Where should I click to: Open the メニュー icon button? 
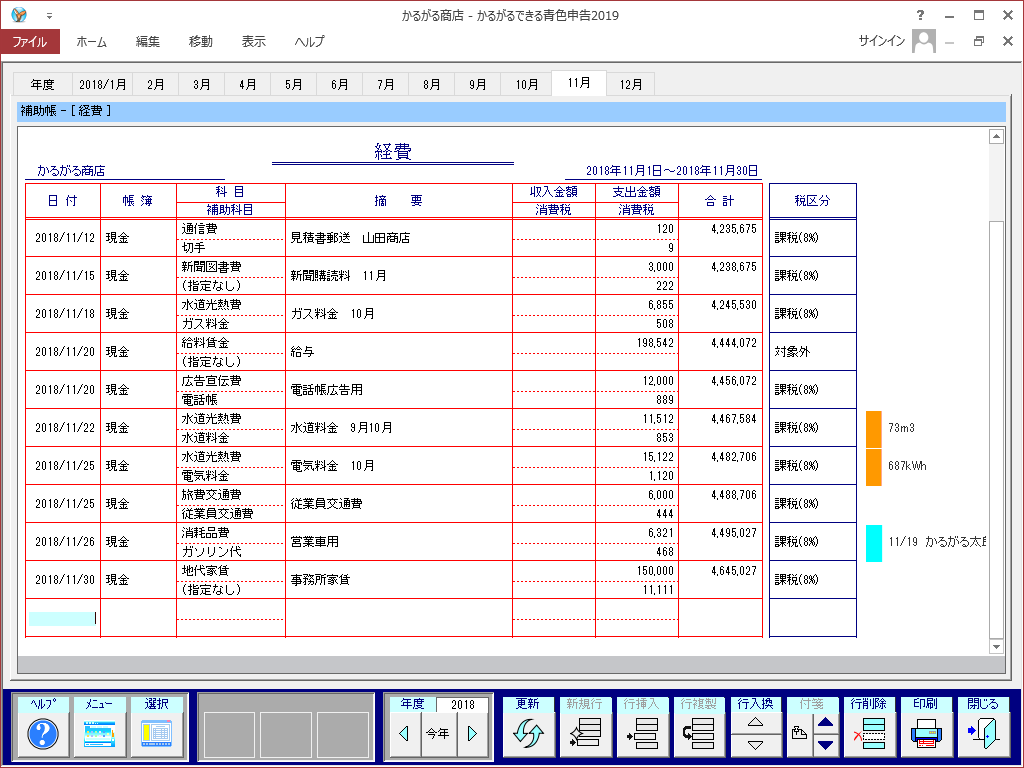[99, 733]
